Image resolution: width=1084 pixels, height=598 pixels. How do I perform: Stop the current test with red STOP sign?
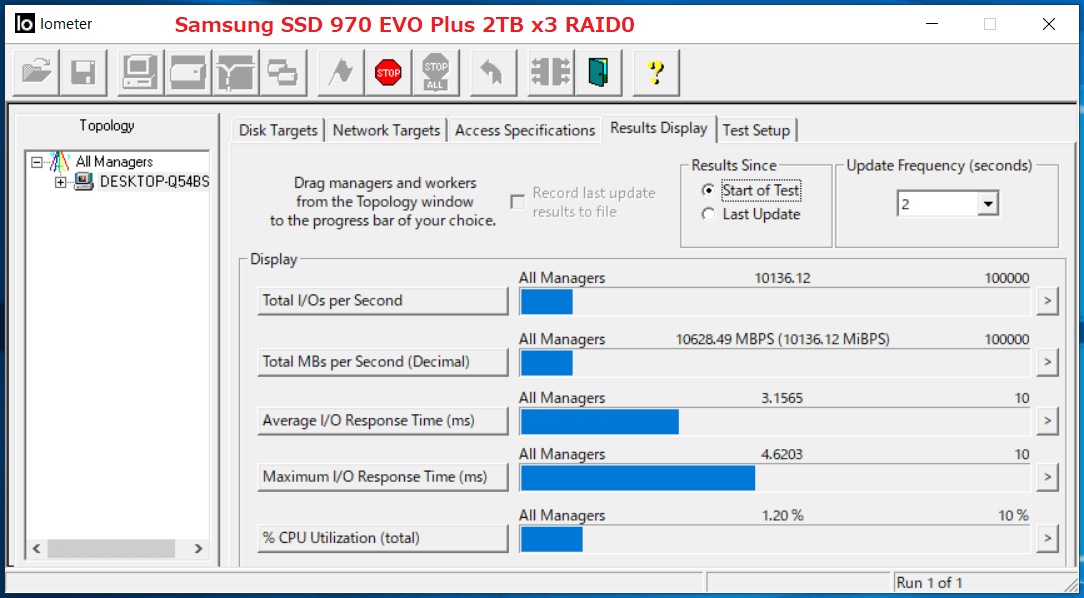pyautogui.click(x=389, y=72)
